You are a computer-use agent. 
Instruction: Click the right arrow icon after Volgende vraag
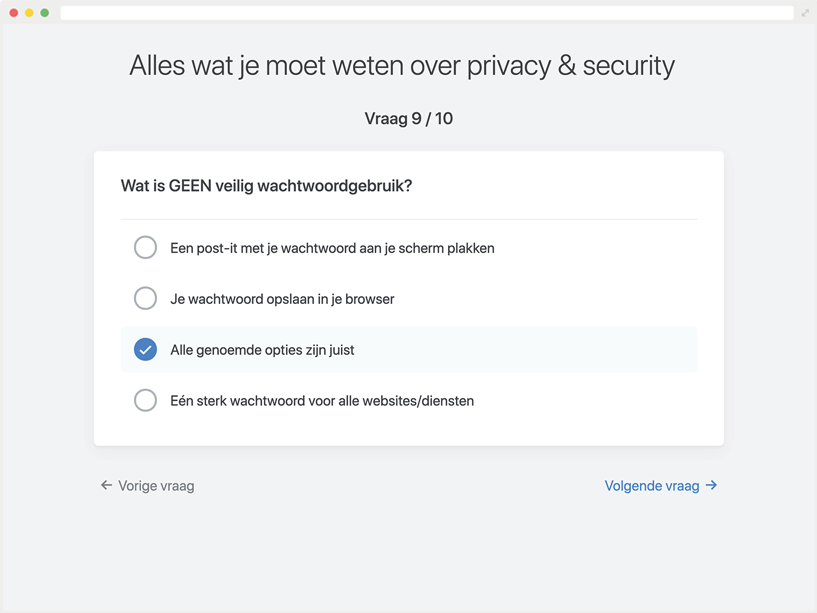[711, 485]
